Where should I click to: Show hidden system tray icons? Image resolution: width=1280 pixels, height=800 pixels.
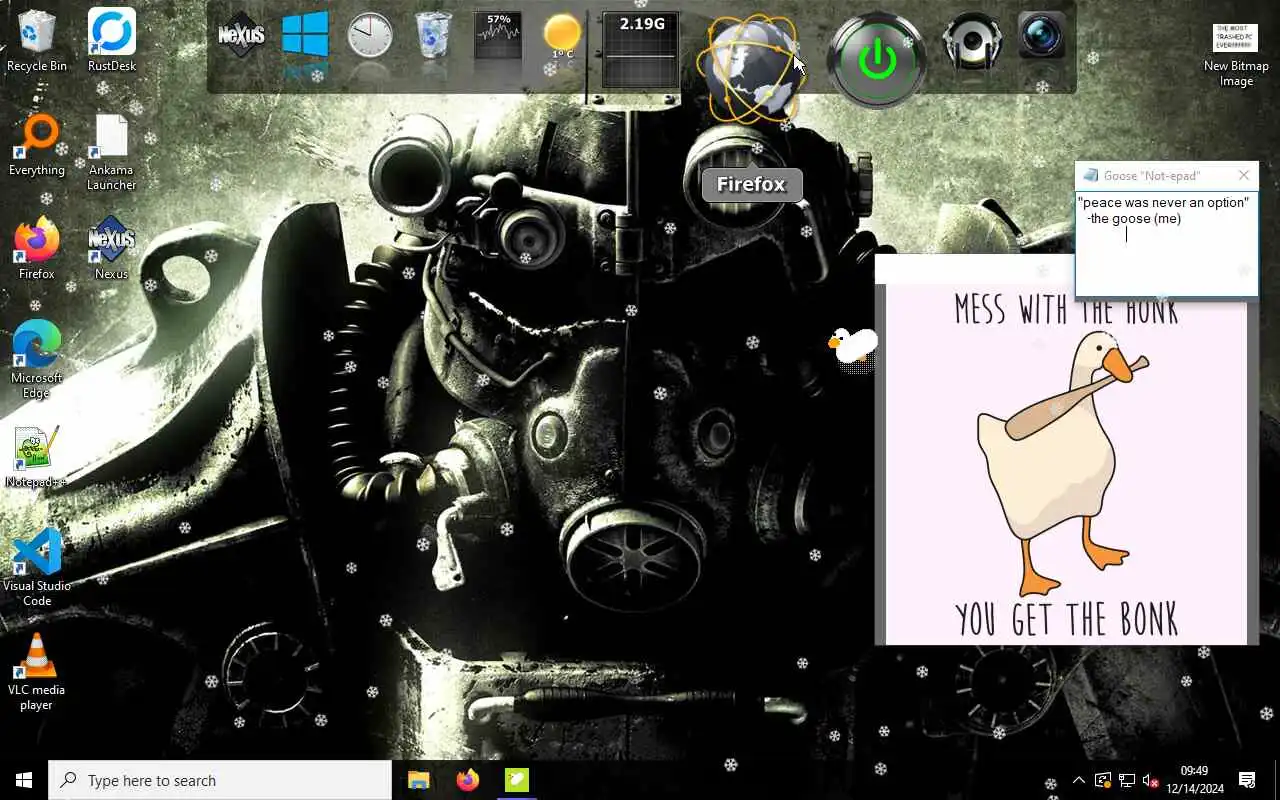(1078, 780)
